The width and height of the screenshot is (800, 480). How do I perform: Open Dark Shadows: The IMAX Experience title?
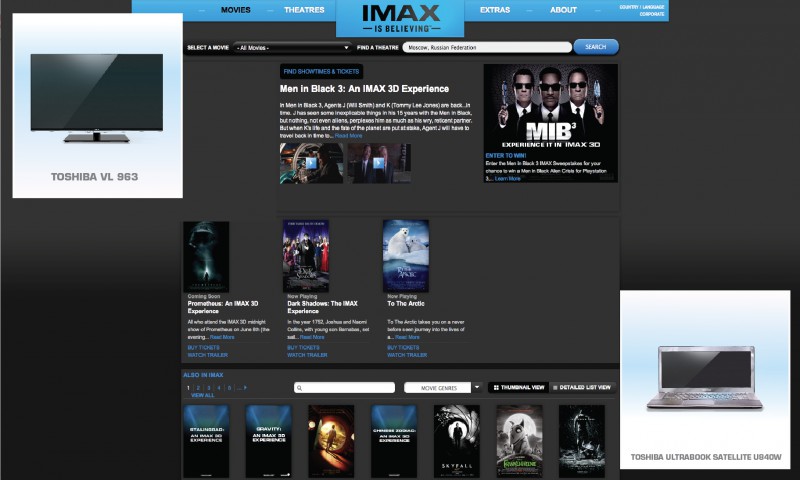point(322,307)
